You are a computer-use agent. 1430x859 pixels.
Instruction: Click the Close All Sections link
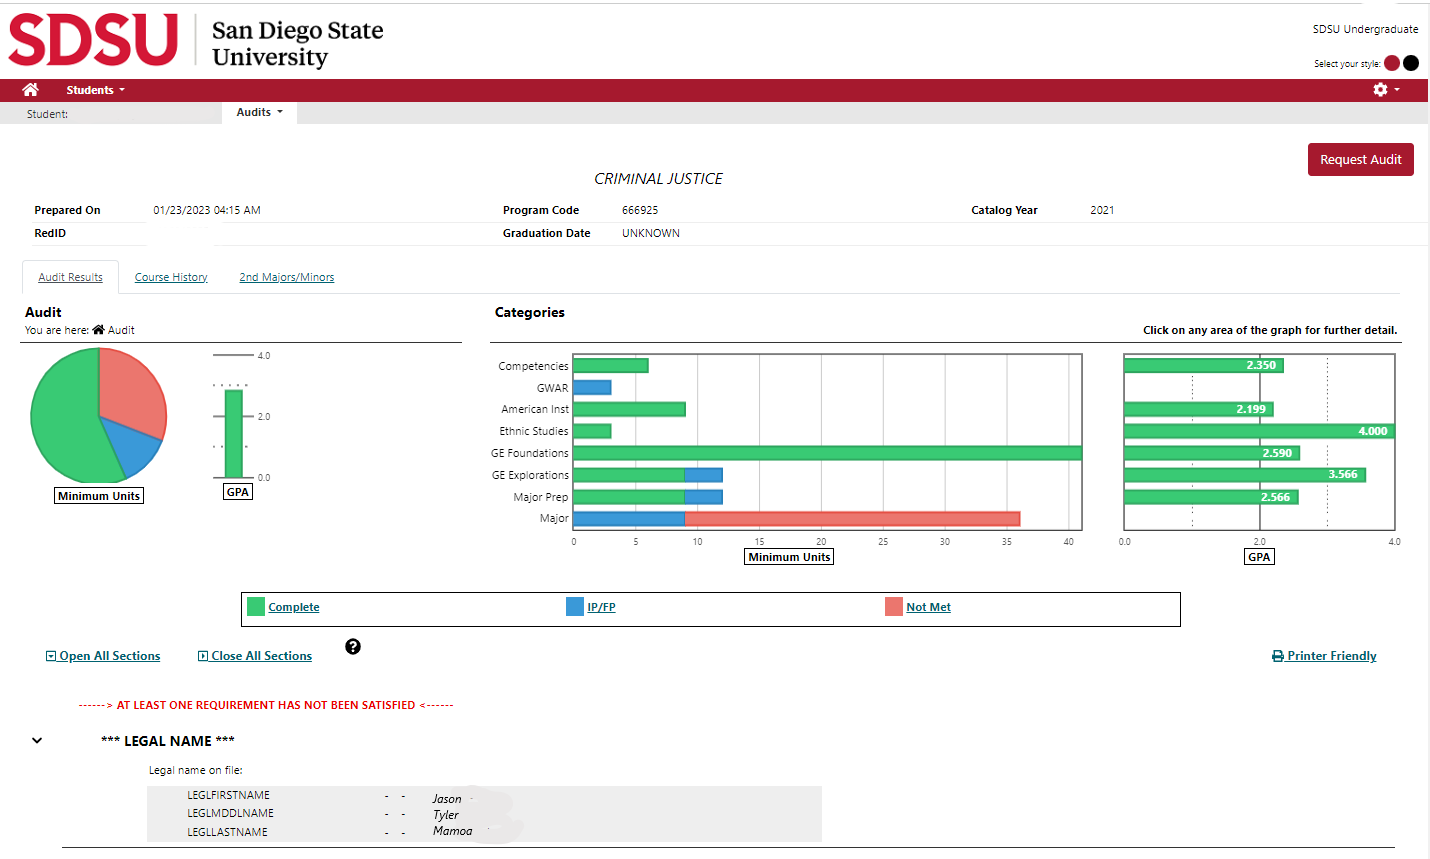coord(255,656)
